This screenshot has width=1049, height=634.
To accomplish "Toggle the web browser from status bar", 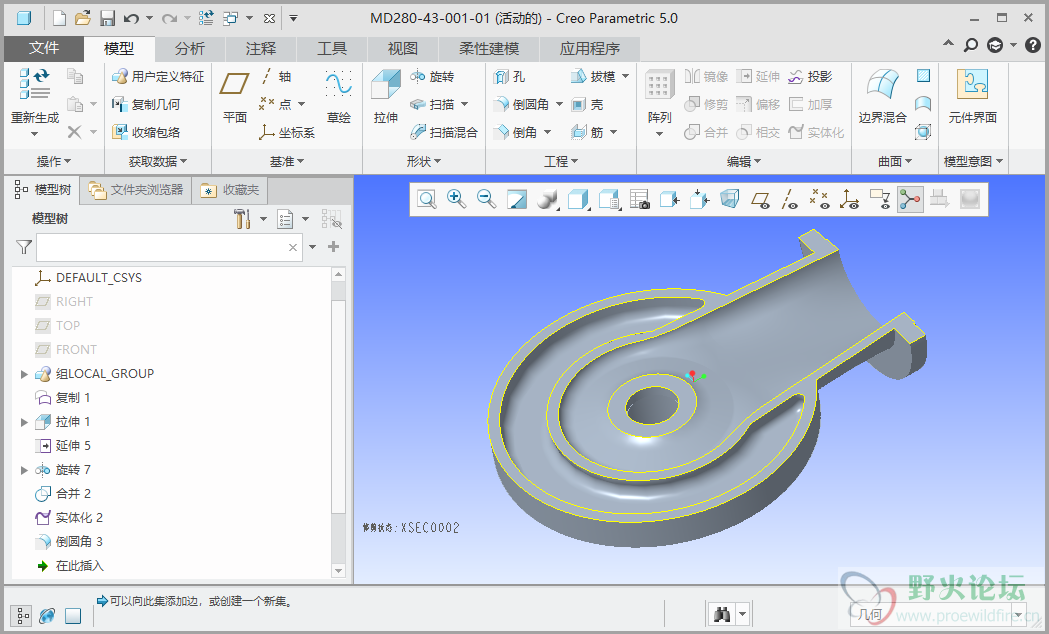I will (47, 615).
